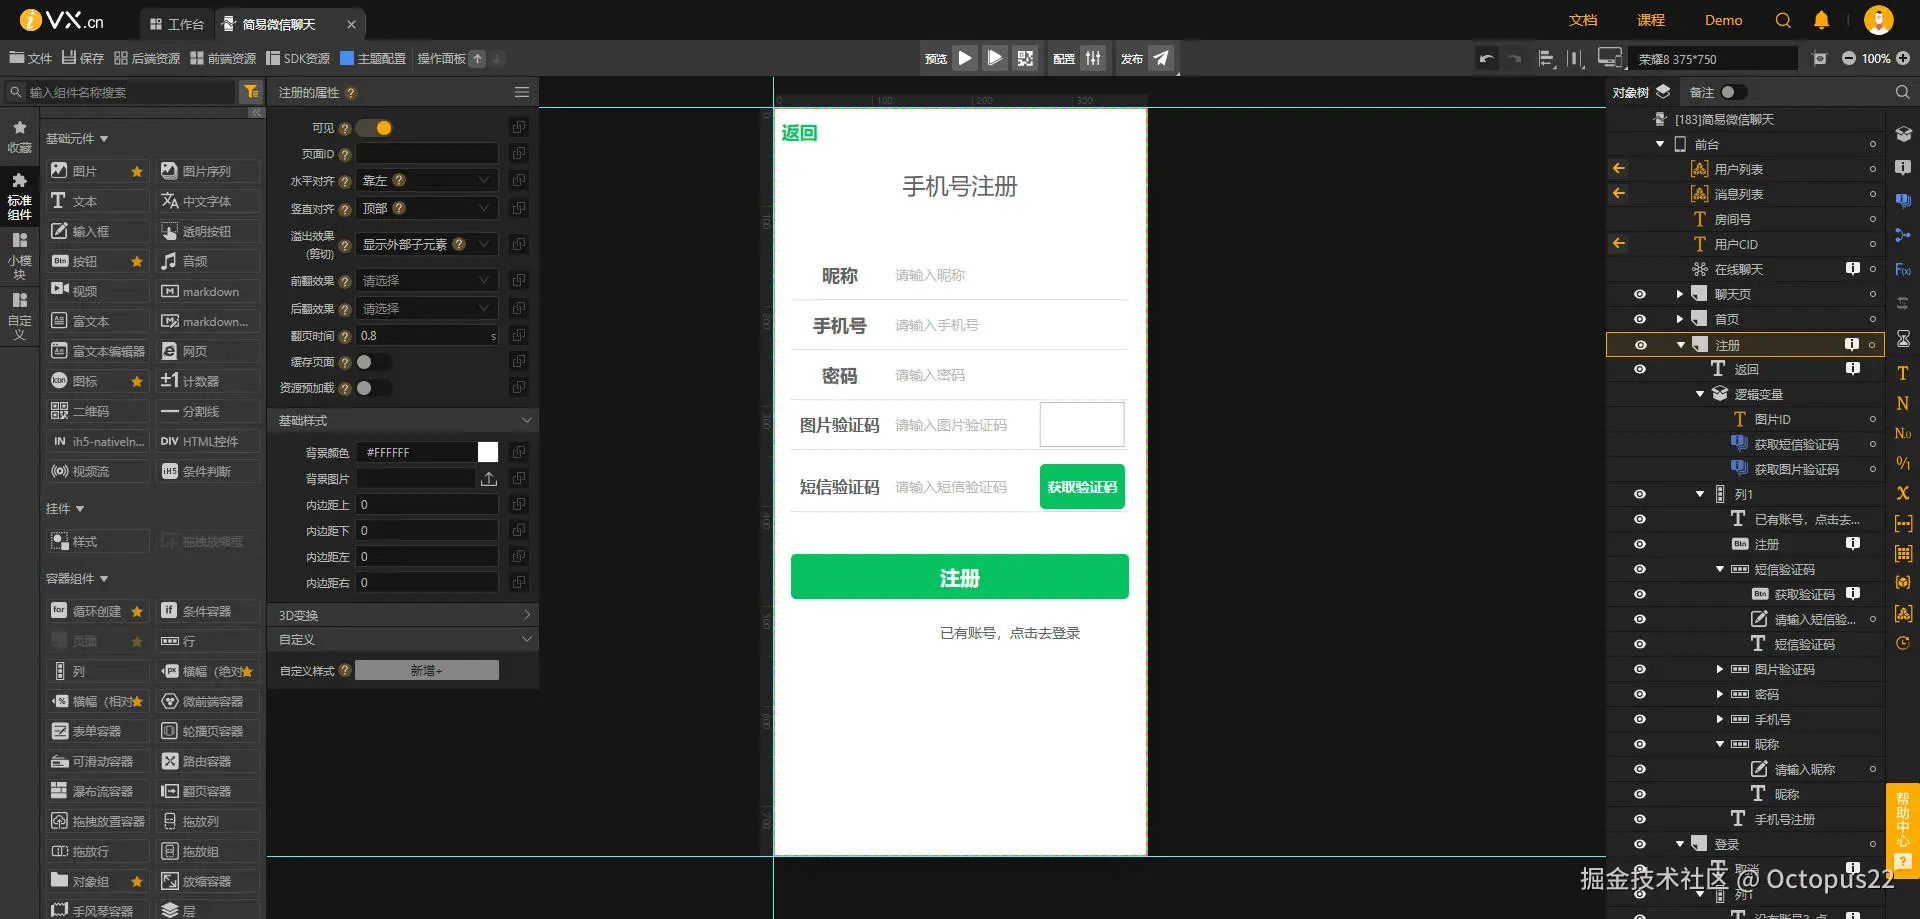Image resolution: width=1920 pixels, height=919 pixels.
Task: Open the 前端资源 menu
Action: coord(223,58)
